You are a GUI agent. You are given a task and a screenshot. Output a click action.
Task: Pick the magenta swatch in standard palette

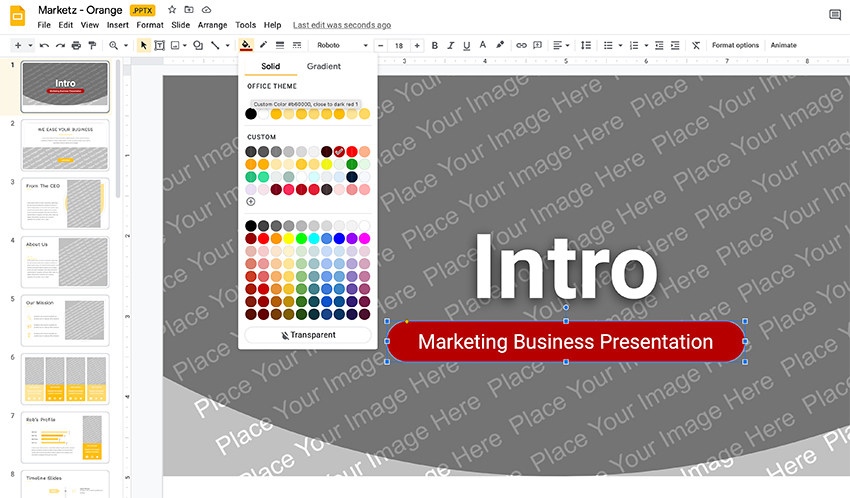pos(364,238)
